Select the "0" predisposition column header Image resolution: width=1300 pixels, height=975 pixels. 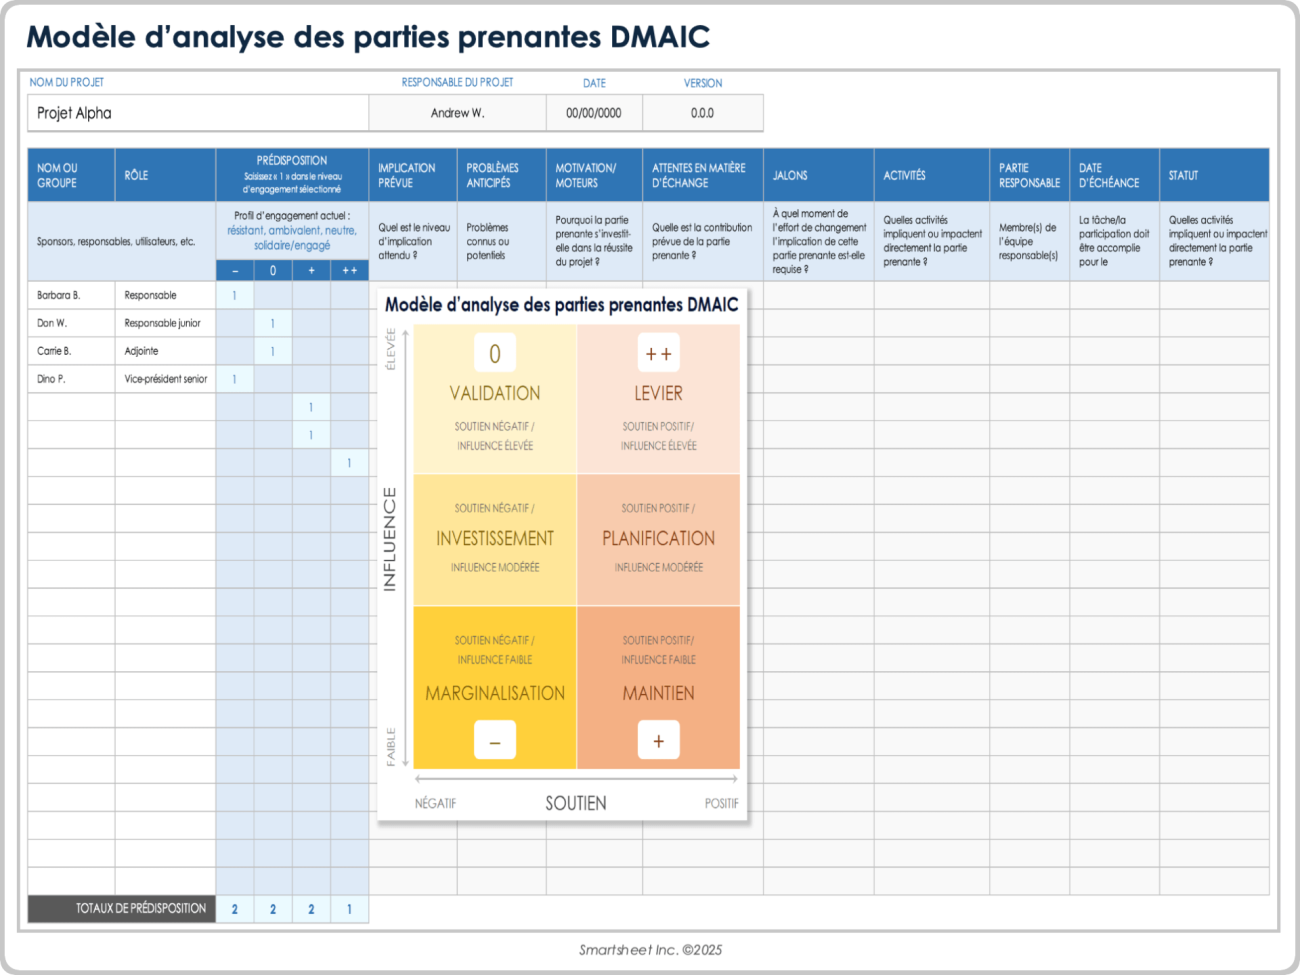(x=273, y=269)
